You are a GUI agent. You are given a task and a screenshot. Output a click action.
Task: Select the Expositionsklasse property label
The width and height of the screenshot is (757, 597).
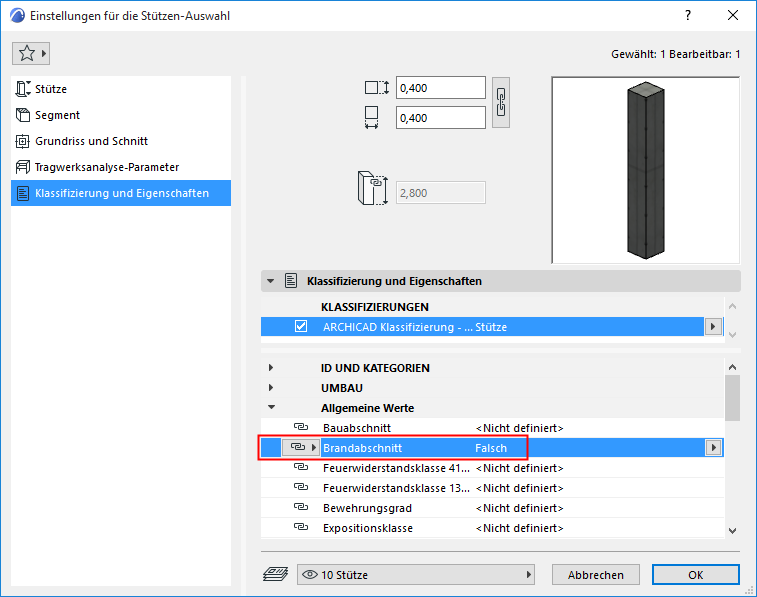click(368, 528)
